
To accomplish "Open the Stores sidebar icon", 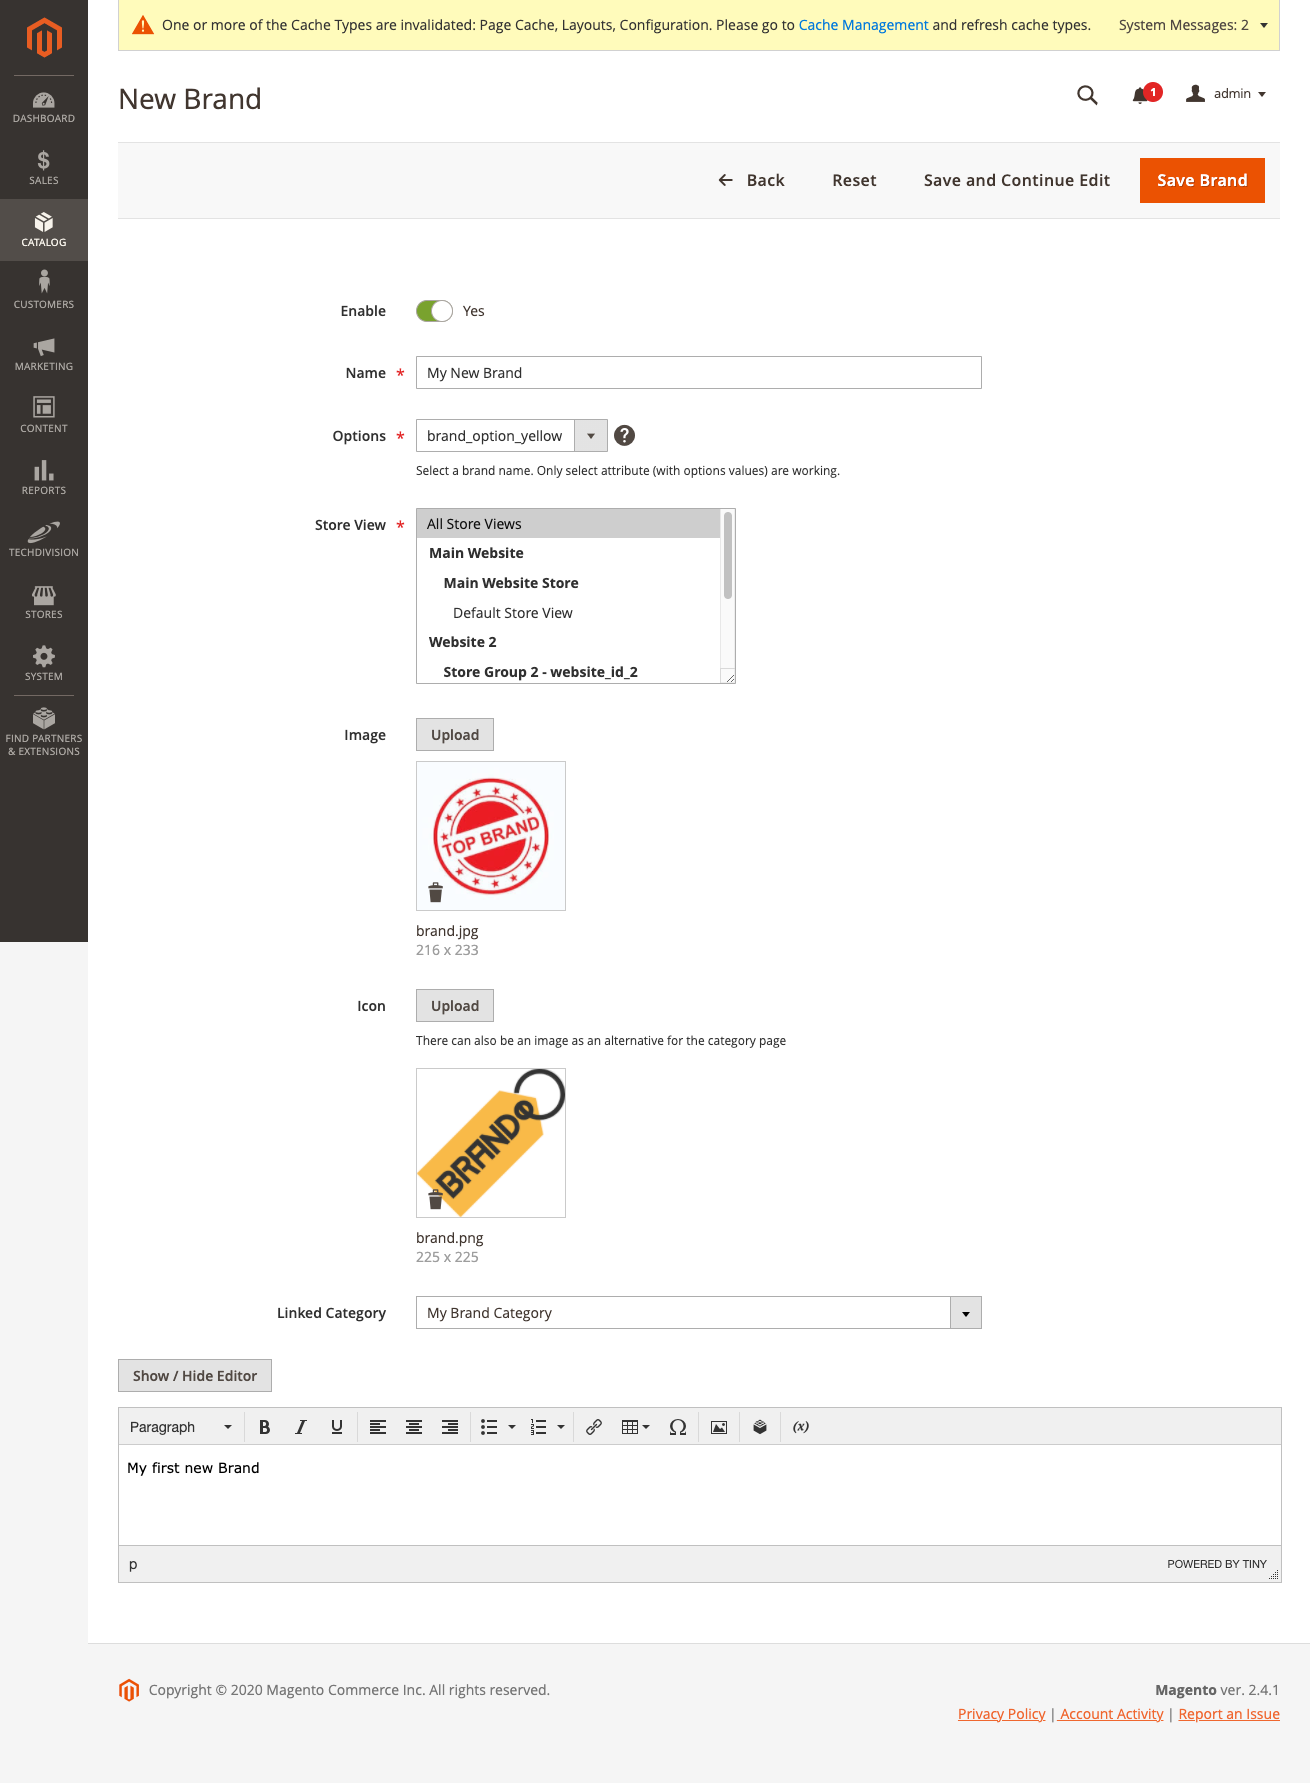I will point(44,602).
